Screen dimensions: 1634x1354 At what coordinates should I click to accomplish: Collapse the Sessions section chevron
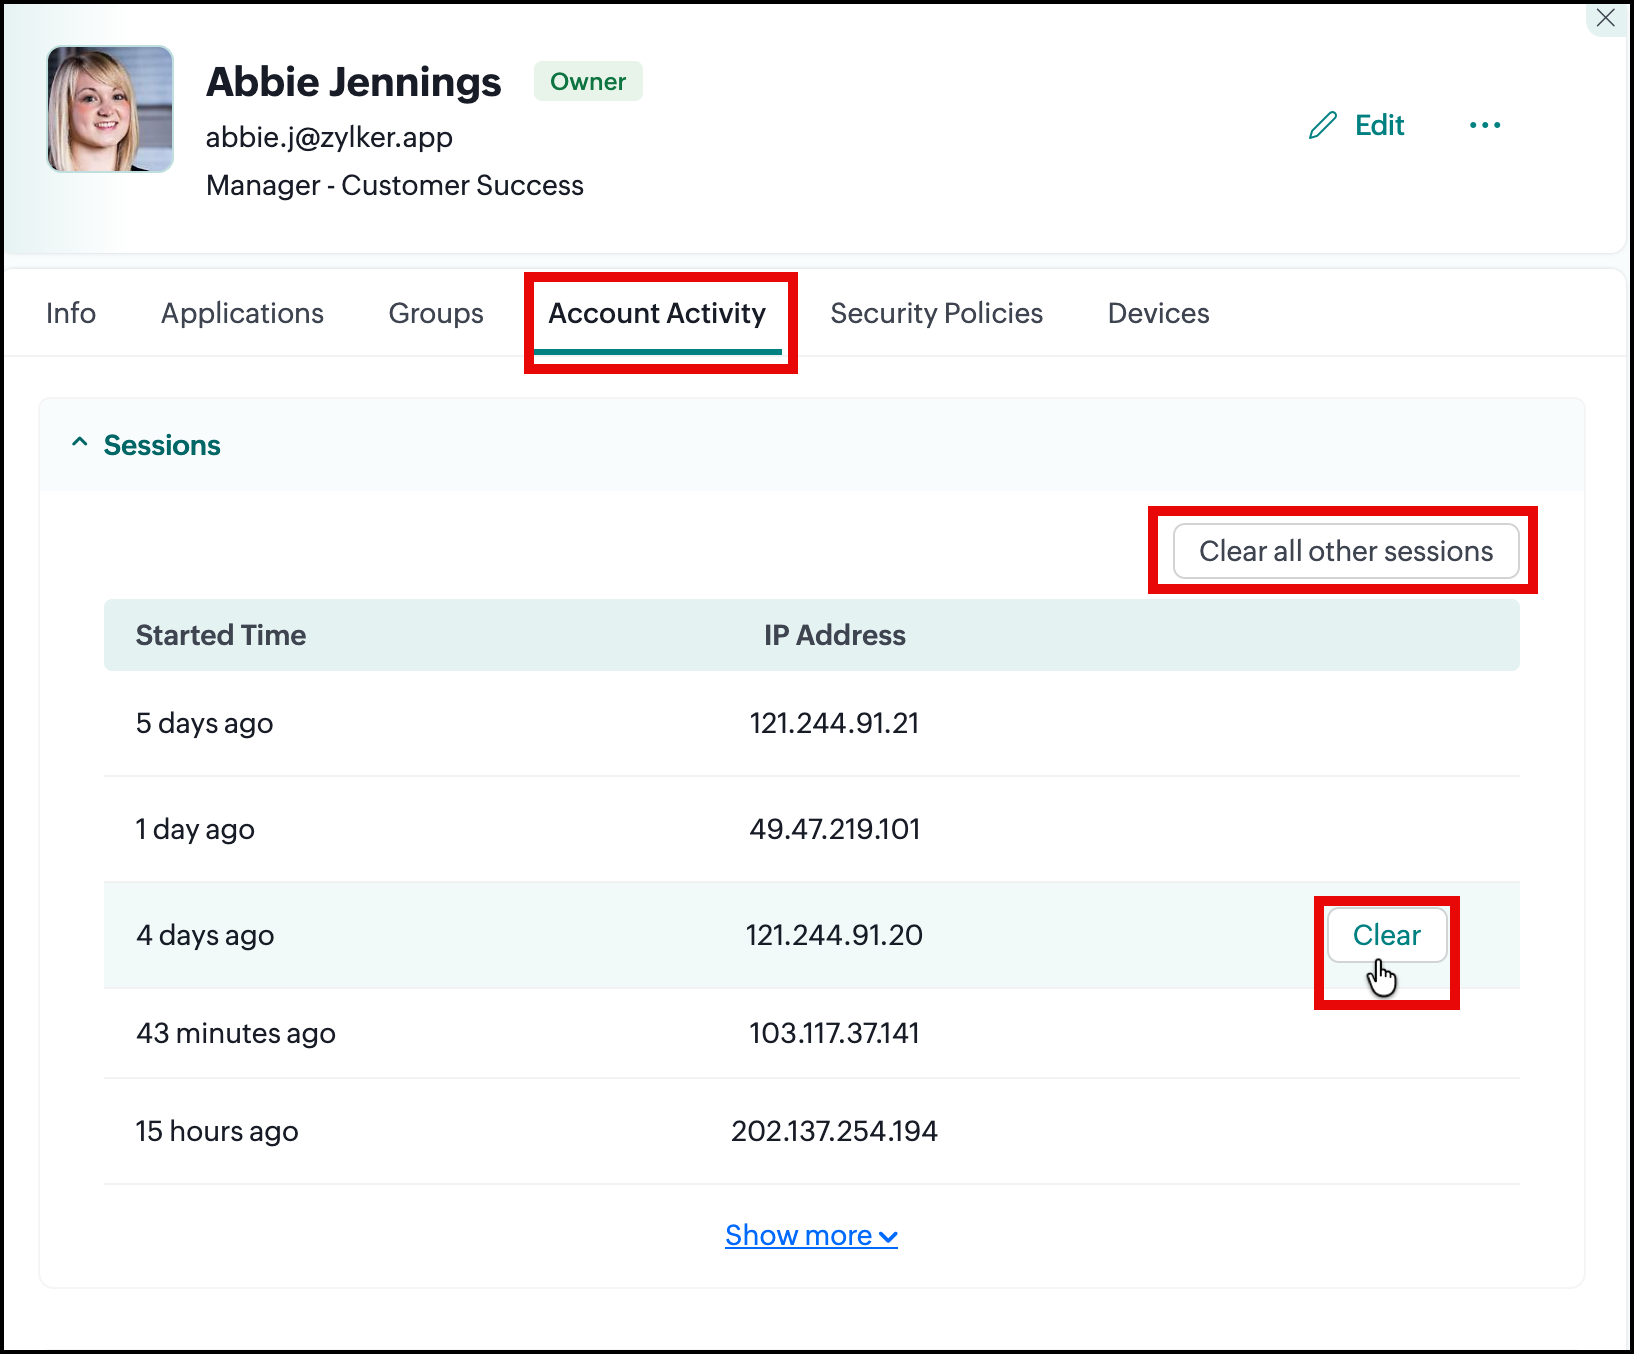pos(80,443)
